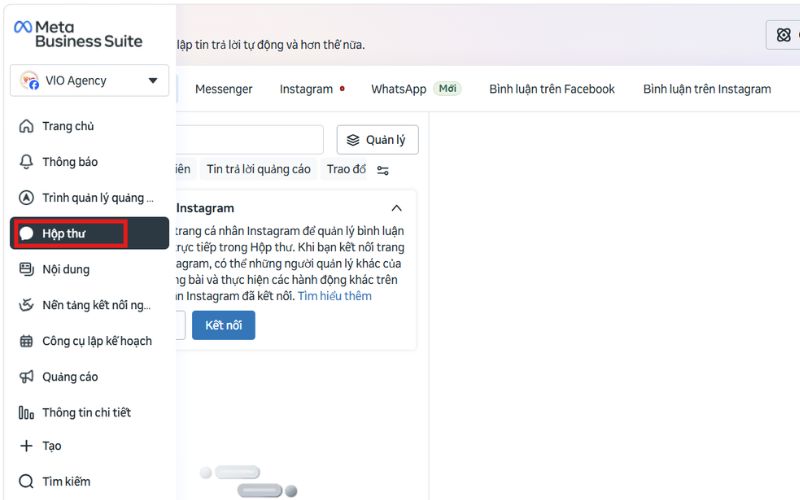The width and height of the screenshot is (800, 500).
Task: Click the blue Kết nối button
Action: point(223,325)
